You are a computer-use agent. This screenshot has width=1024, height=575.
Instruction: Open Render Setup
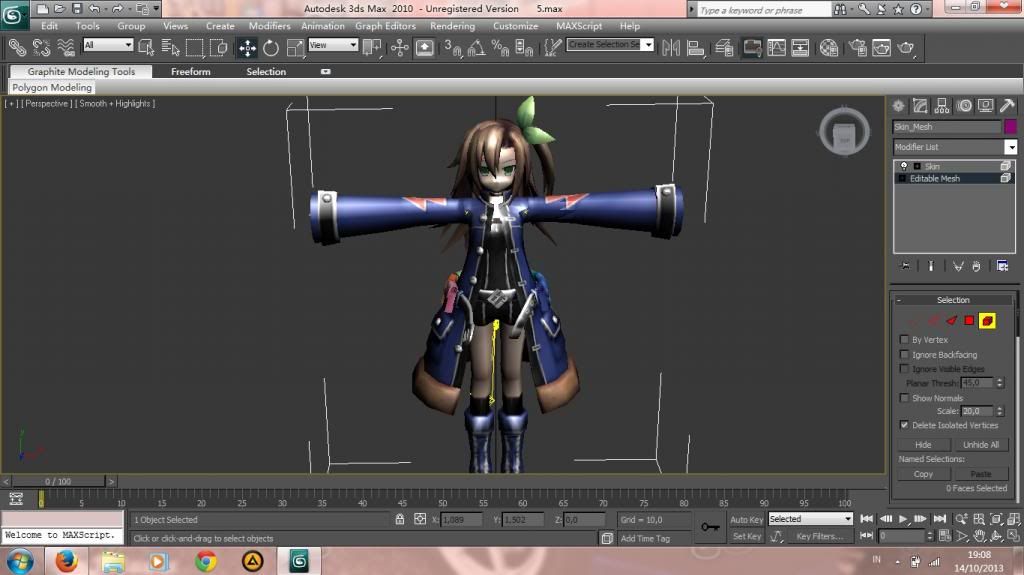(x=857, y=48)
